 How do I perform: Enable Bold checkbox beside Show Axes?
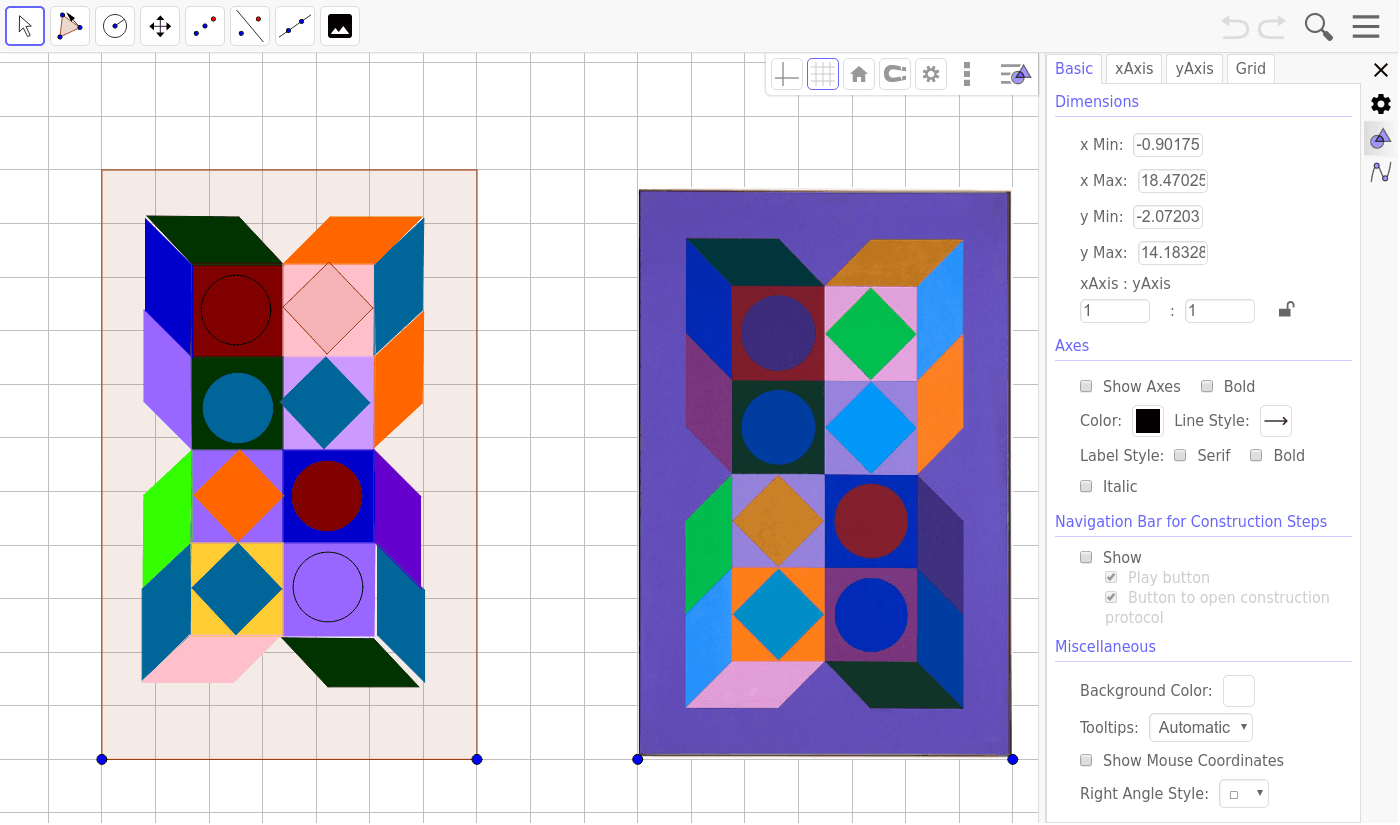coord(1207,386)
